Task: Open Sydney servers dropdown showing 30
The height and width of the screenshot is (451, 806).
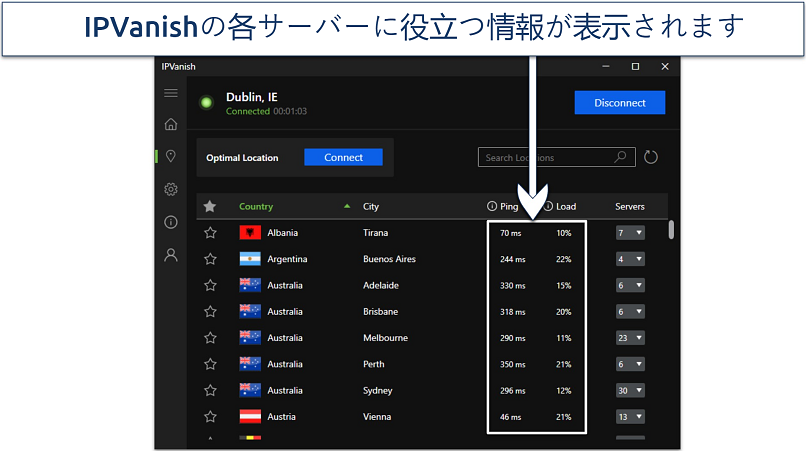Action: tap(630, 391)
